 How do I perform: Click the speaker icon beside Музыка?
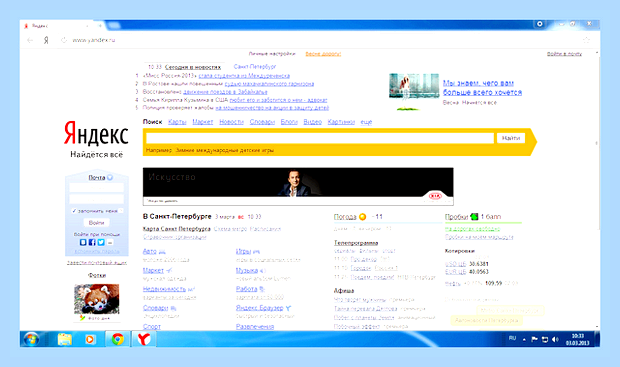point(263,271)
